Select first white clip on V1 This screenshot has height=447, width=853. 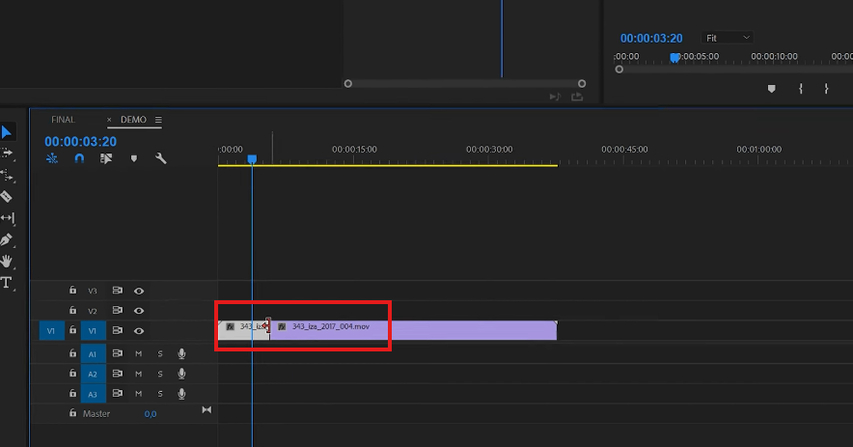243,331
